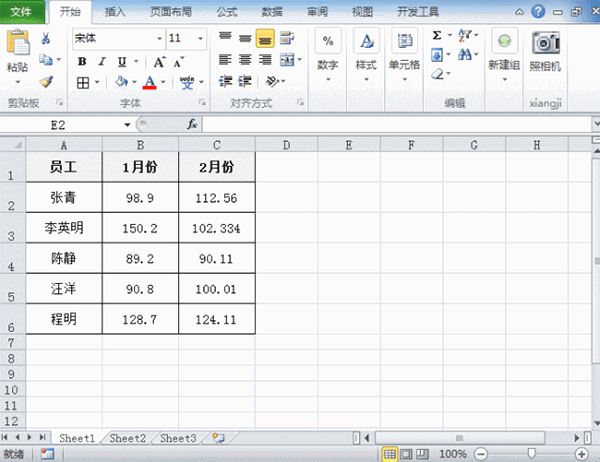Click the Insert Function fx icon
This screenshot has height=462, width=600.
click(191, 124)
